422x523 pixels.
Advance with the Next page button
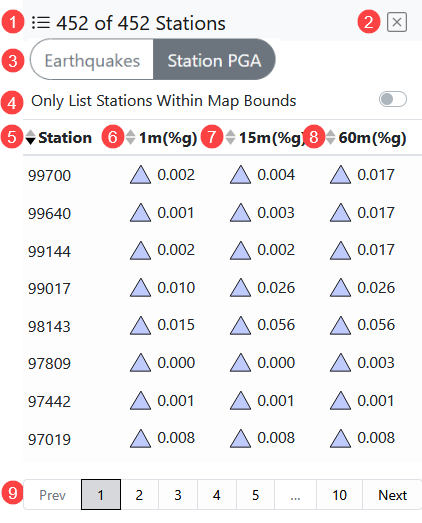pos(392,495)
